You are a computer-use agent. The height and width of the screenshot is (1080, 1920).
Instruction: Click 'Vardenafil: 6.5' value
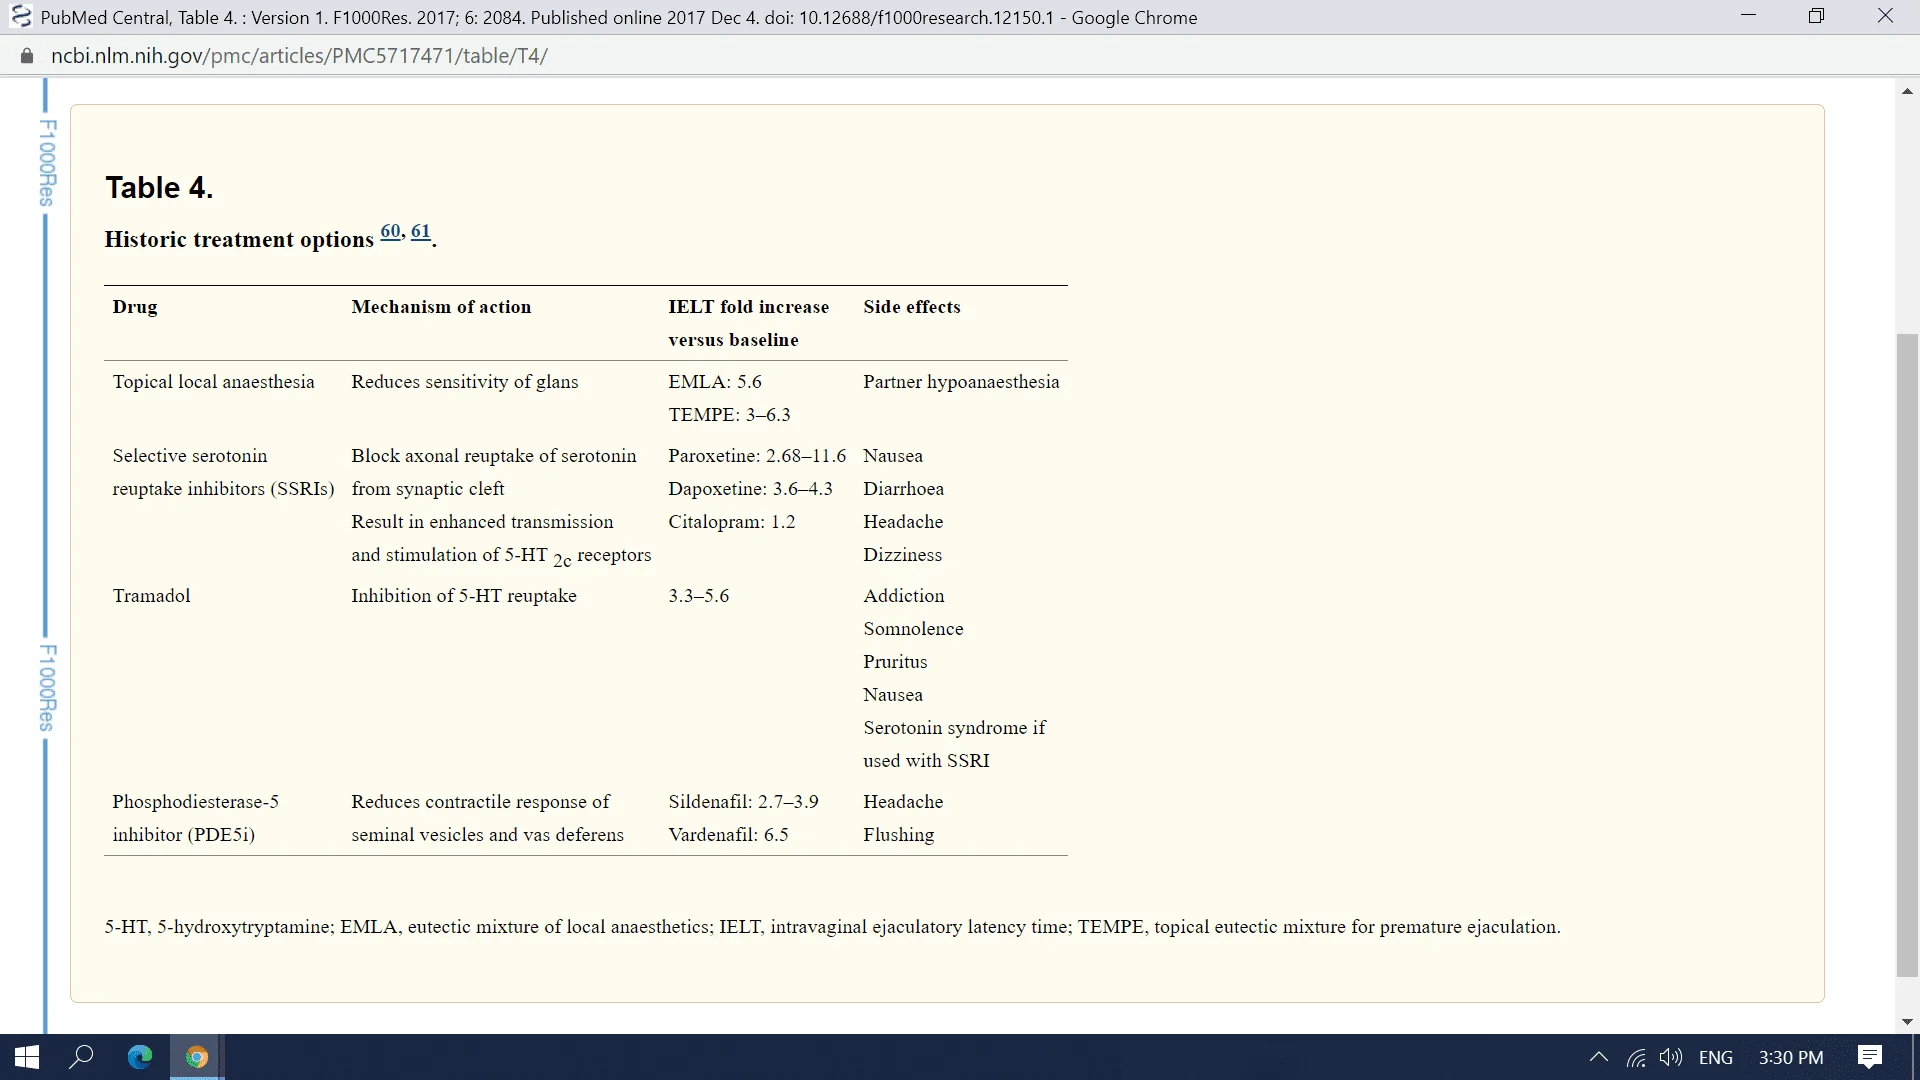pos(728,835)
